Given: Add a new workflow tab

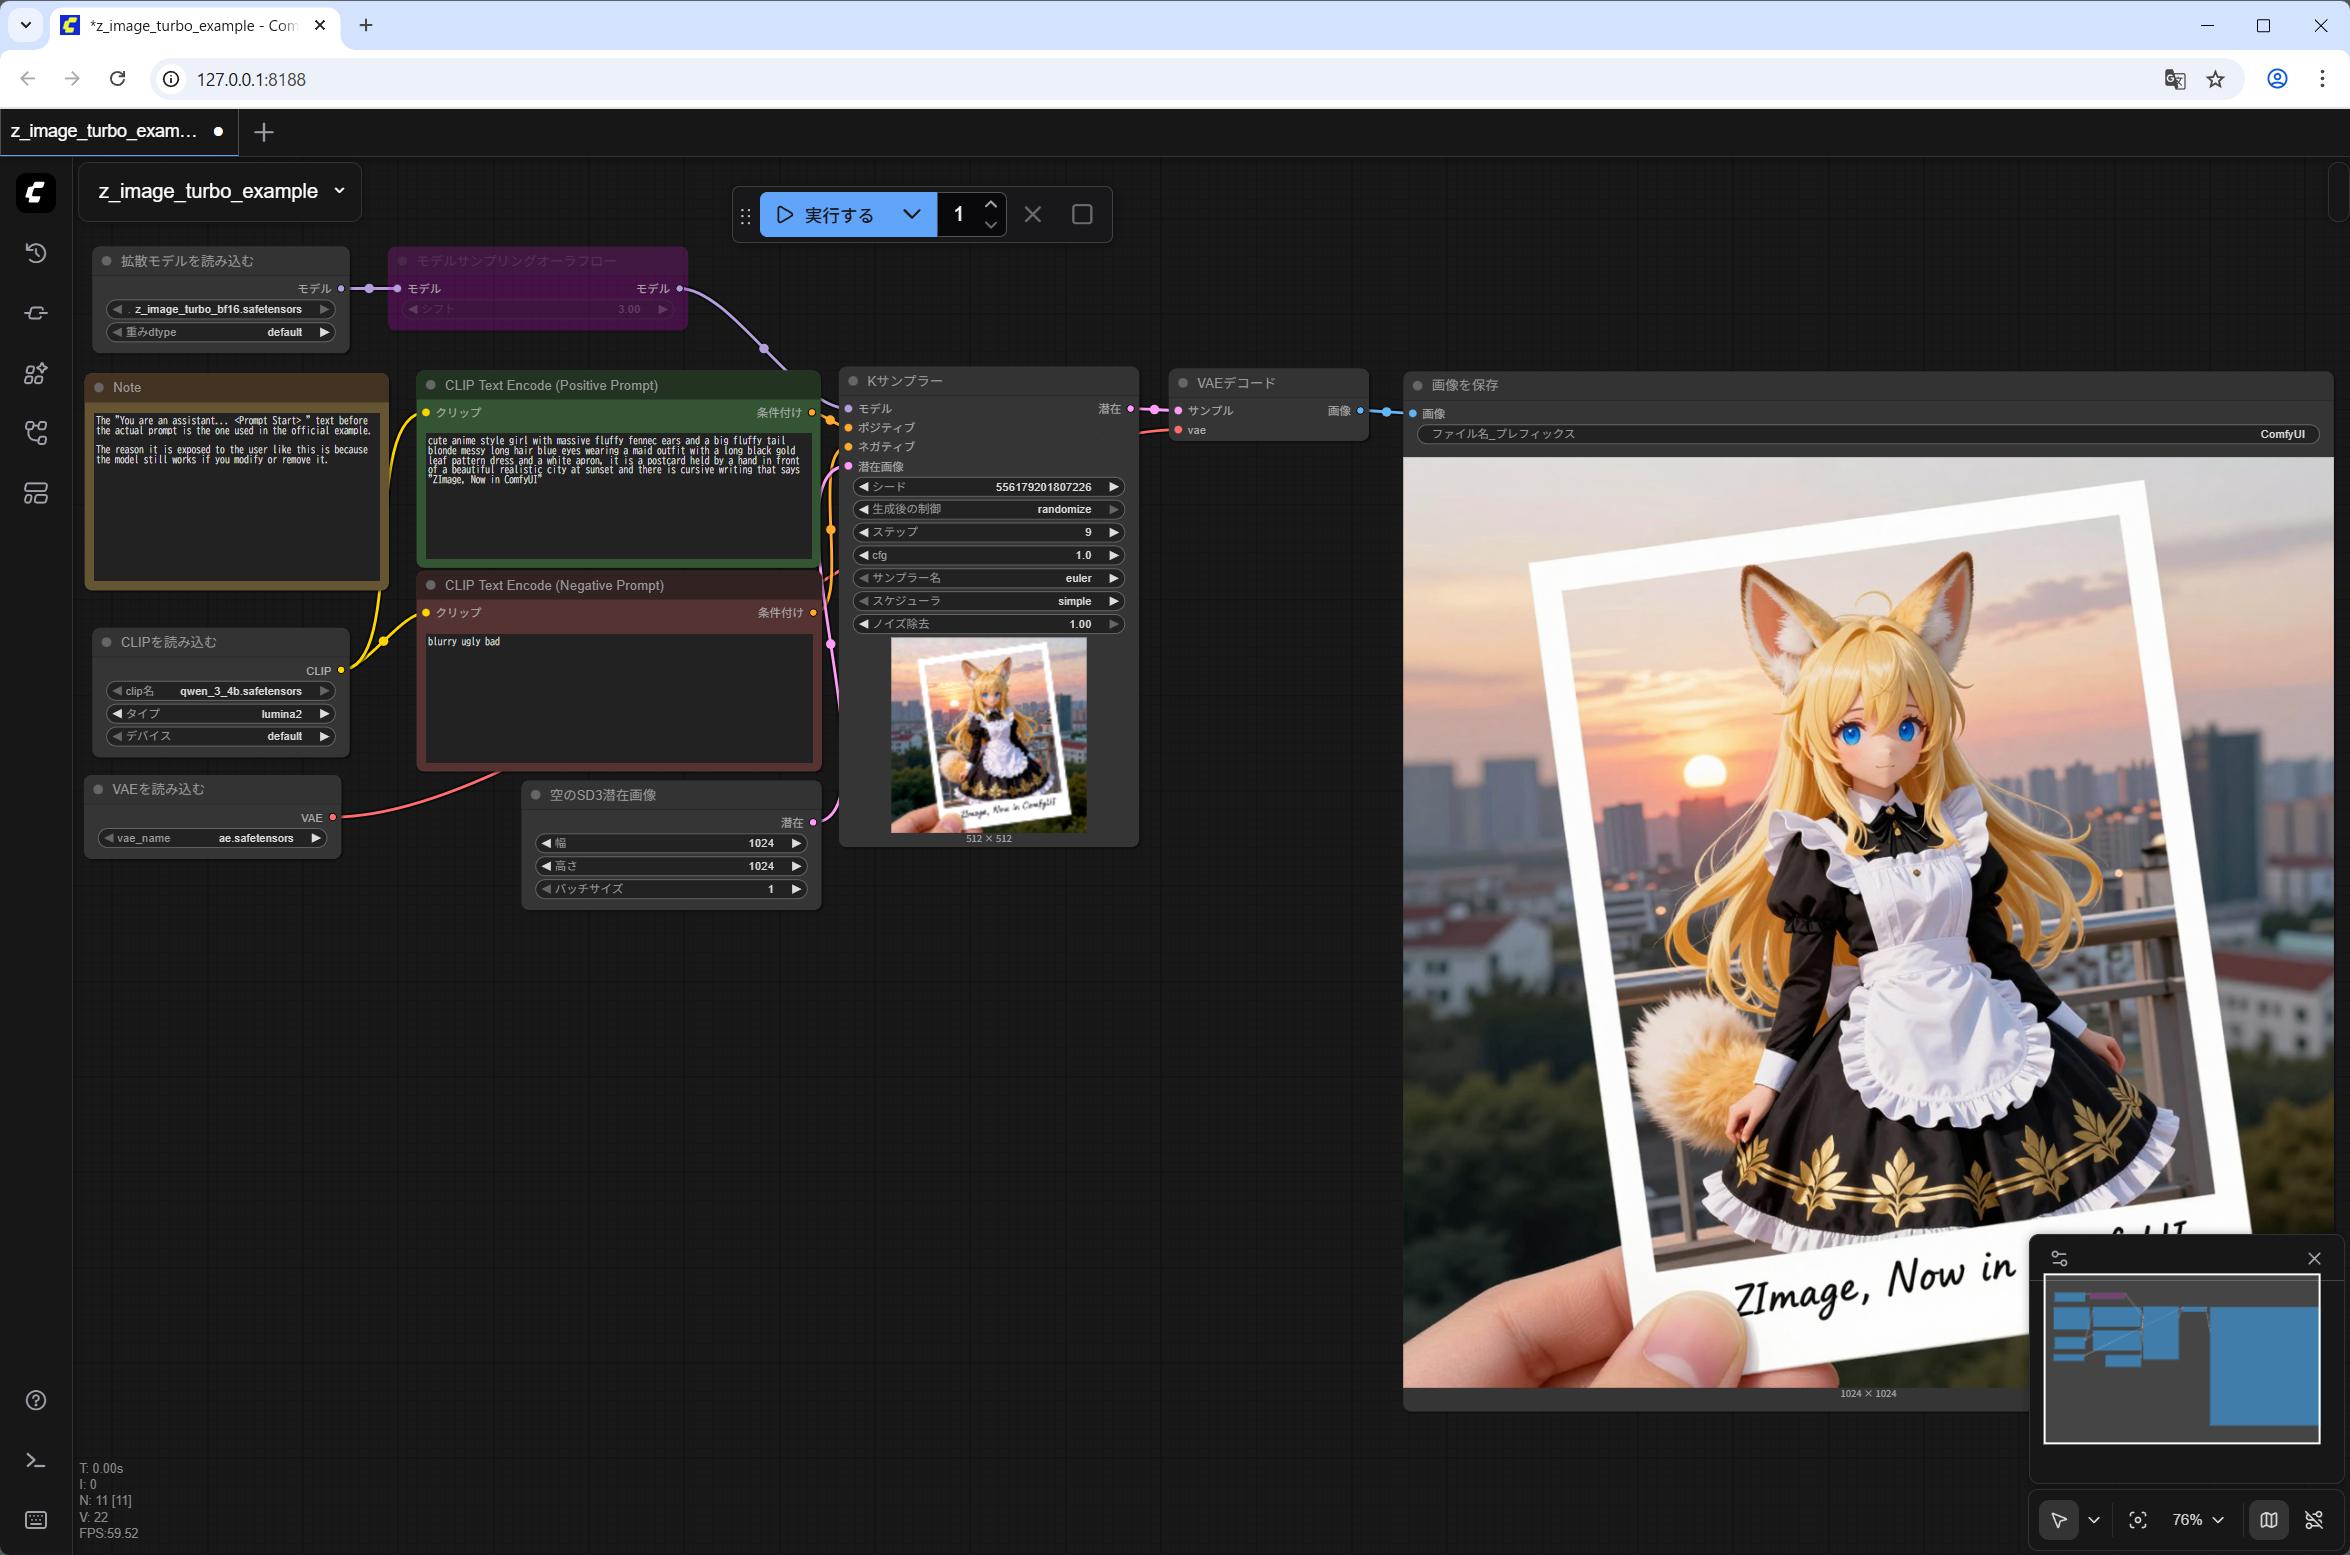Looking at the screenshot, I should click(x=264, y=132).
